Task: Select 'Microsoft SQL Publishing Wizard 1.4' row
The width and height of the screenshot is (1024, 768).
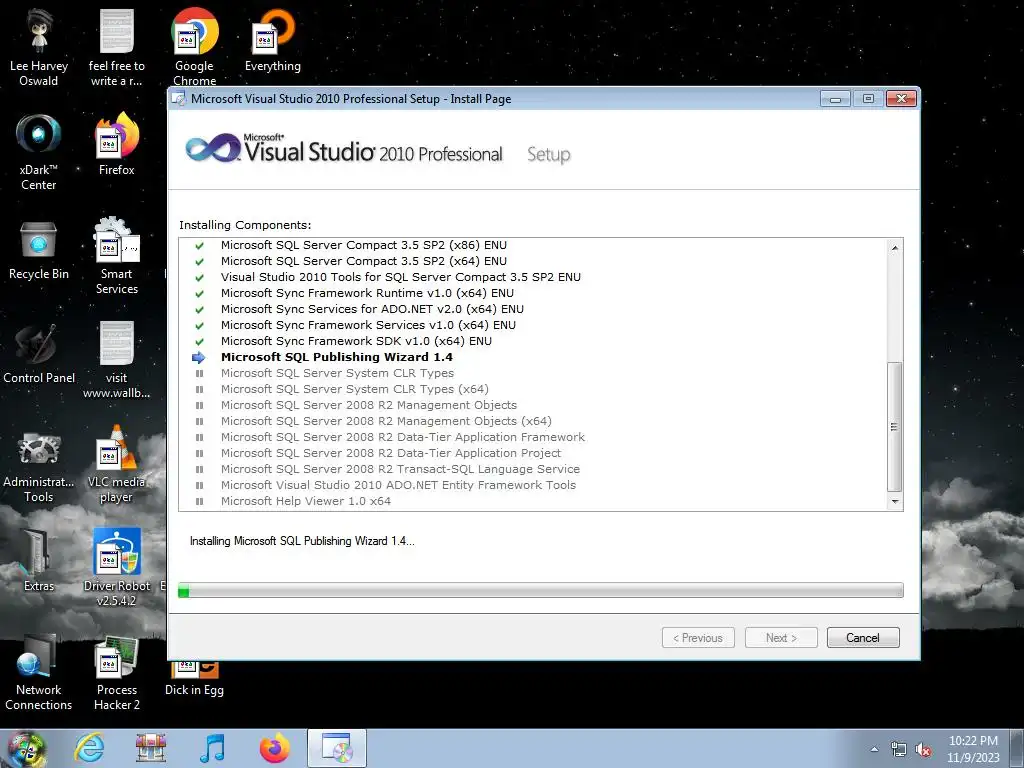Action: [x=337, y=357]
